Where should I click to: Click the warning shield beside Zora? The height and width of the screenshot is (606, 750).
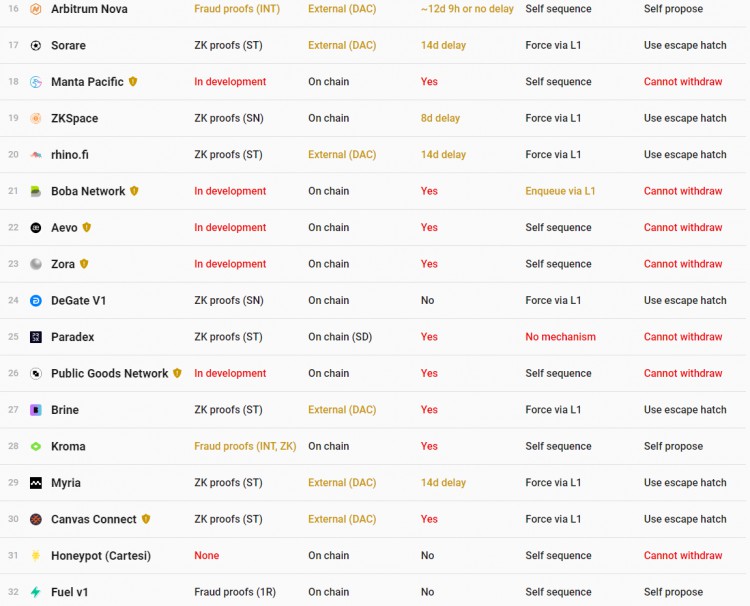coord(84,264)
